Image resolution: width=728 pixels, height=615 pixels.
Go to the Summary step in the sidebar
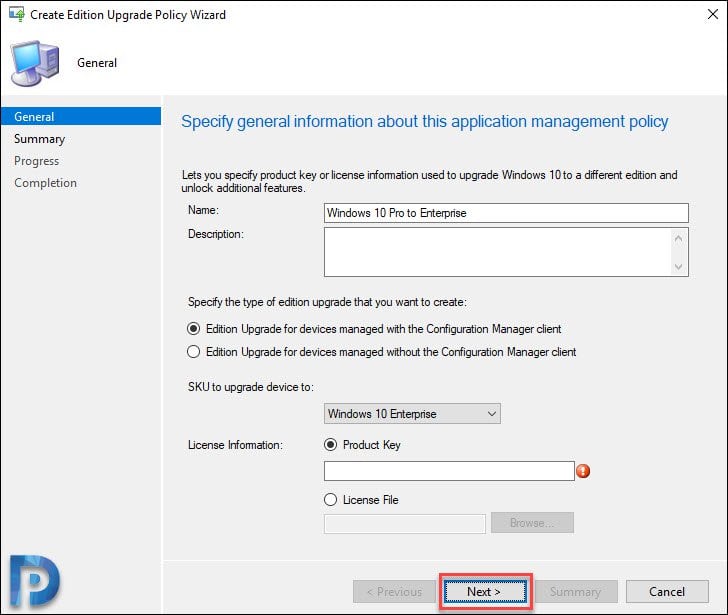pyautogui.click(x=39, y=139)
